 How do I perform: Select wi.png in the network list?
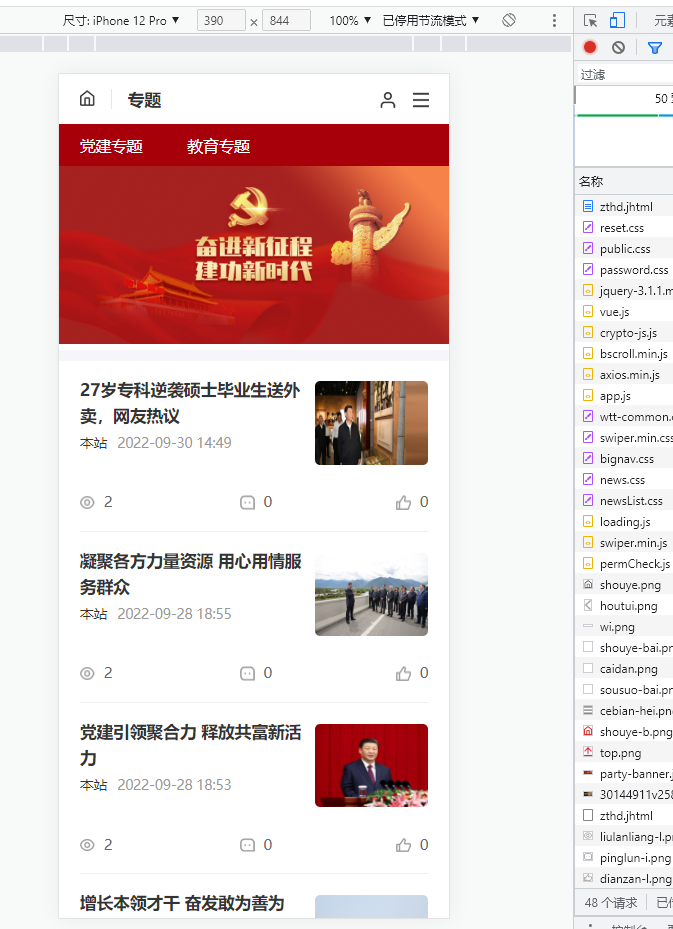click(x=624, y=627)
